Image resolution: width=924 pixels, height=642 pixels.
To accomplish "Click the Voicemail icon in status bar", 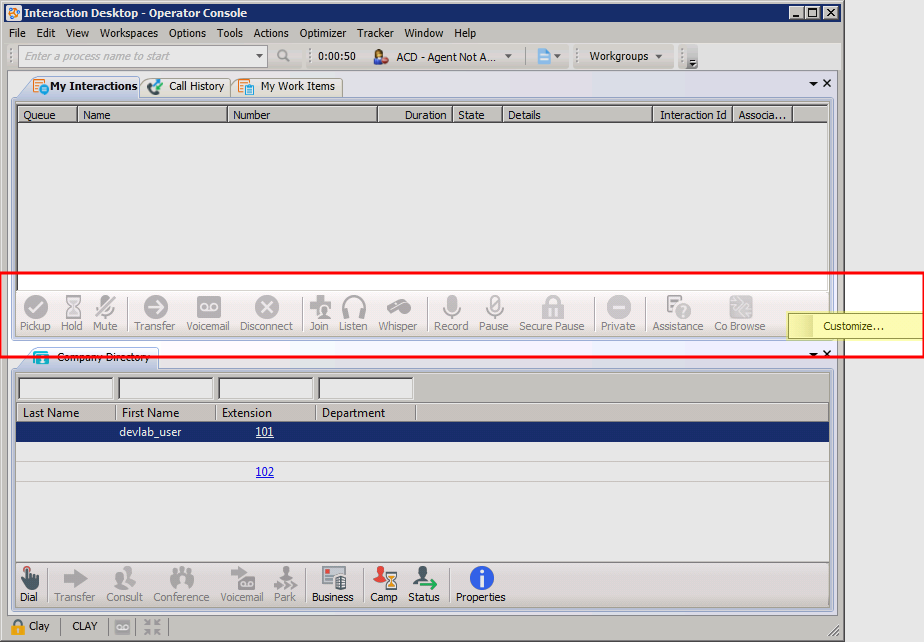I will click(x=122, y=627).
